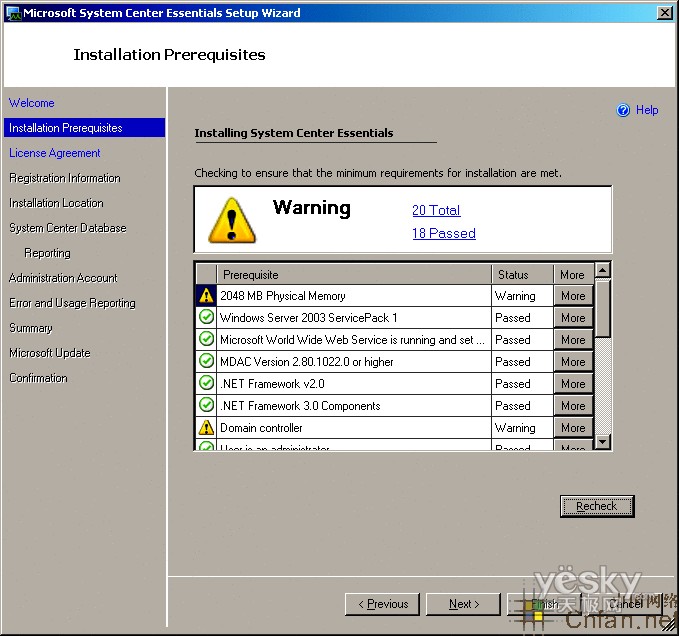Click the Prerequisite column header

point(354,274)
